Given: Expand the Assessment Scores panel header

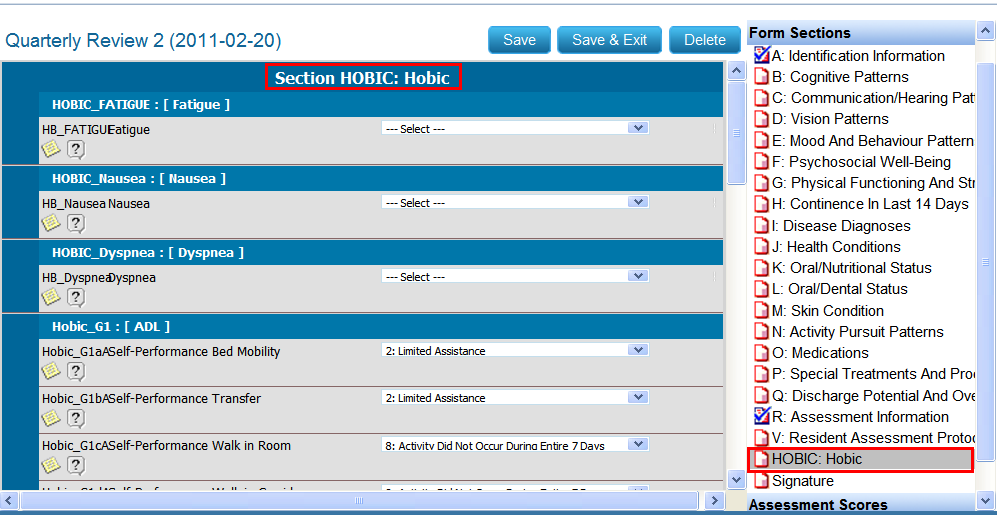Looking at the screenshot, I should [x=862, y=505].
